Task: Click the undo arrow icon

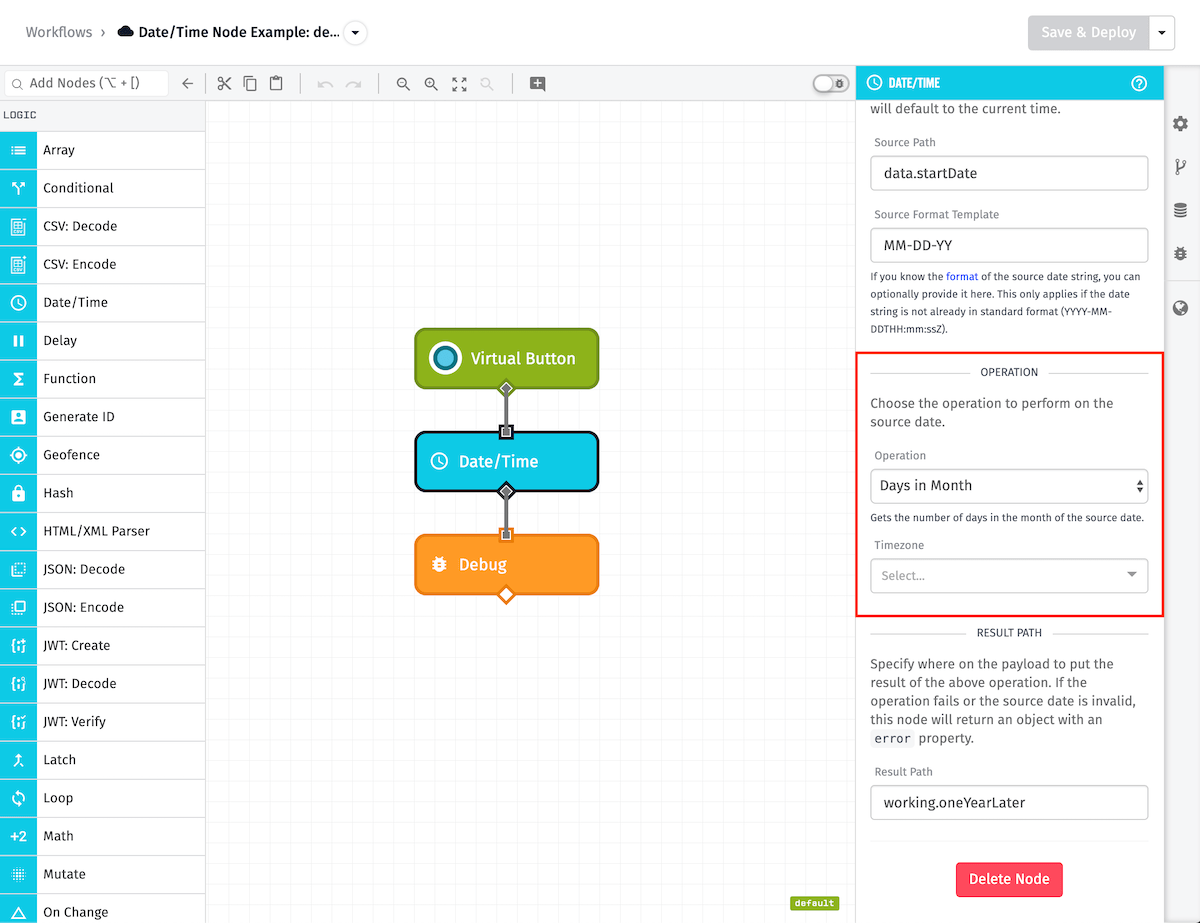Action: click(x=325, y=84)
